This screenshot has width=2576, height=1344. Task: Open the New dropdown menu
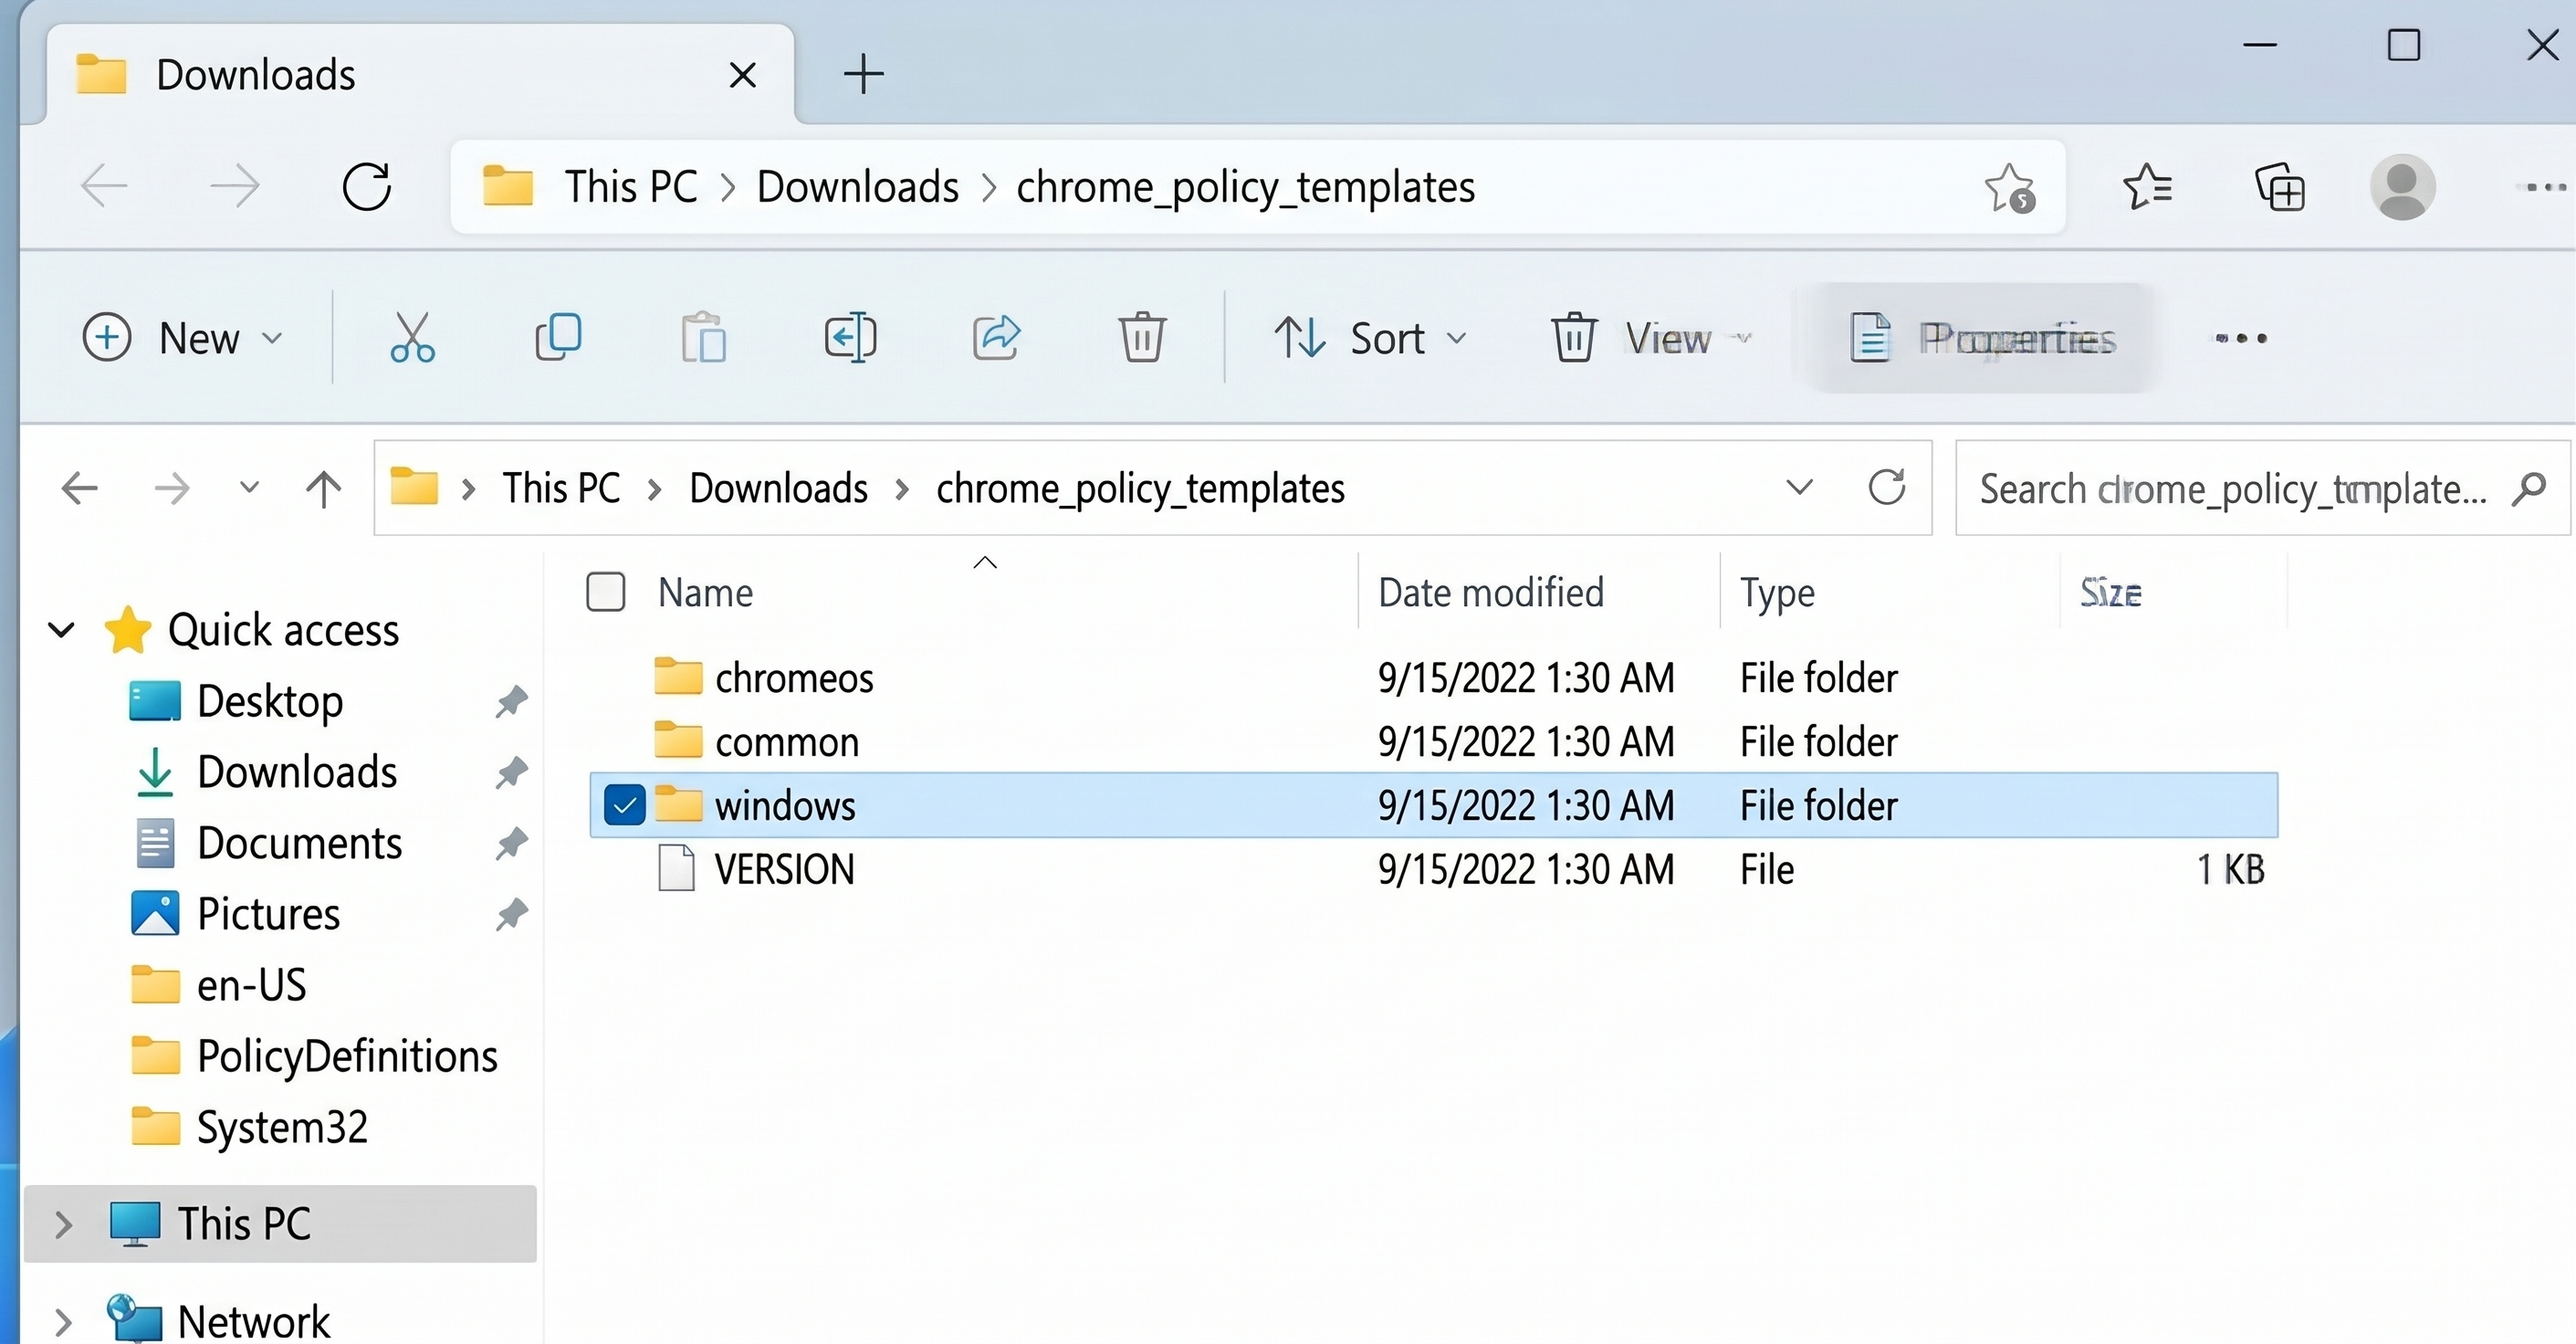click(183, 338)
